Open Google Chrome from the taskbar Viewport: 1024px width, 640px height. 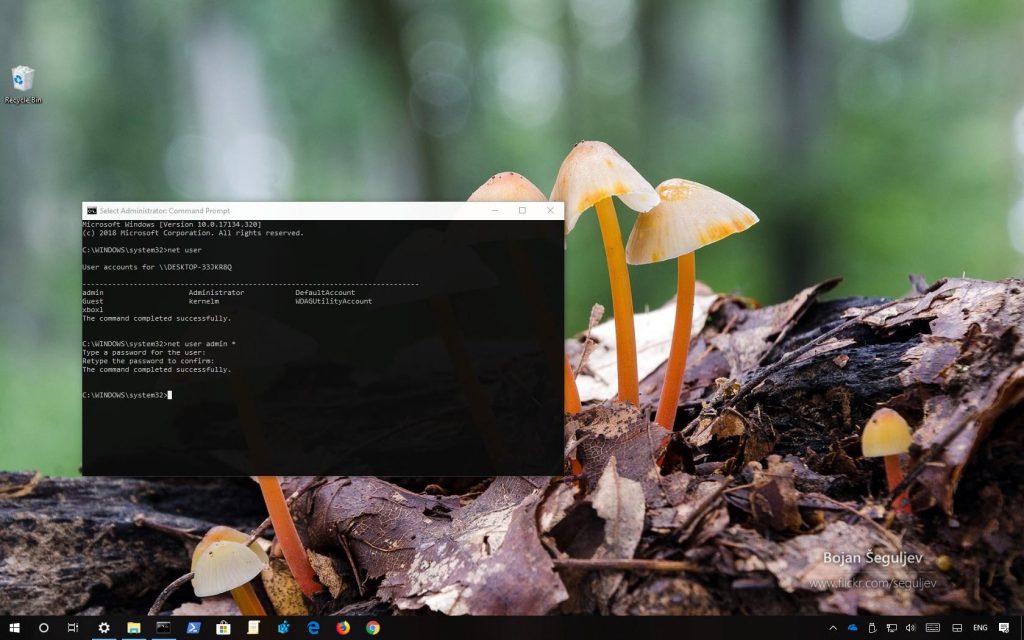(372, 627)
